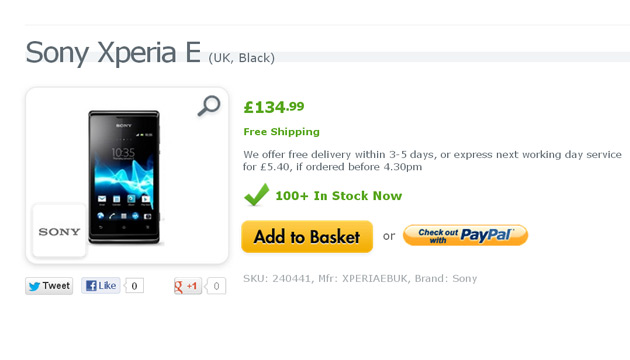
Task: Click the Free Shipping text
Action: coord(281,132)
